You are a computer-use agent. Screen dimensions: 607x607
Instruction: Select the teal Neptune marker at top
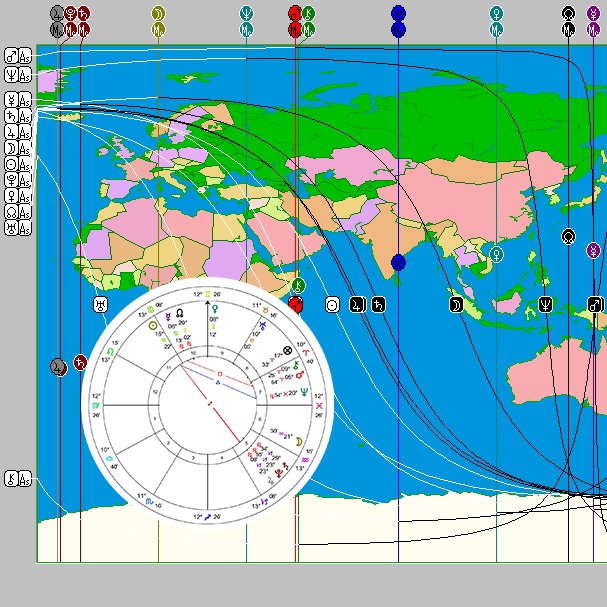(x=246, y=13)
